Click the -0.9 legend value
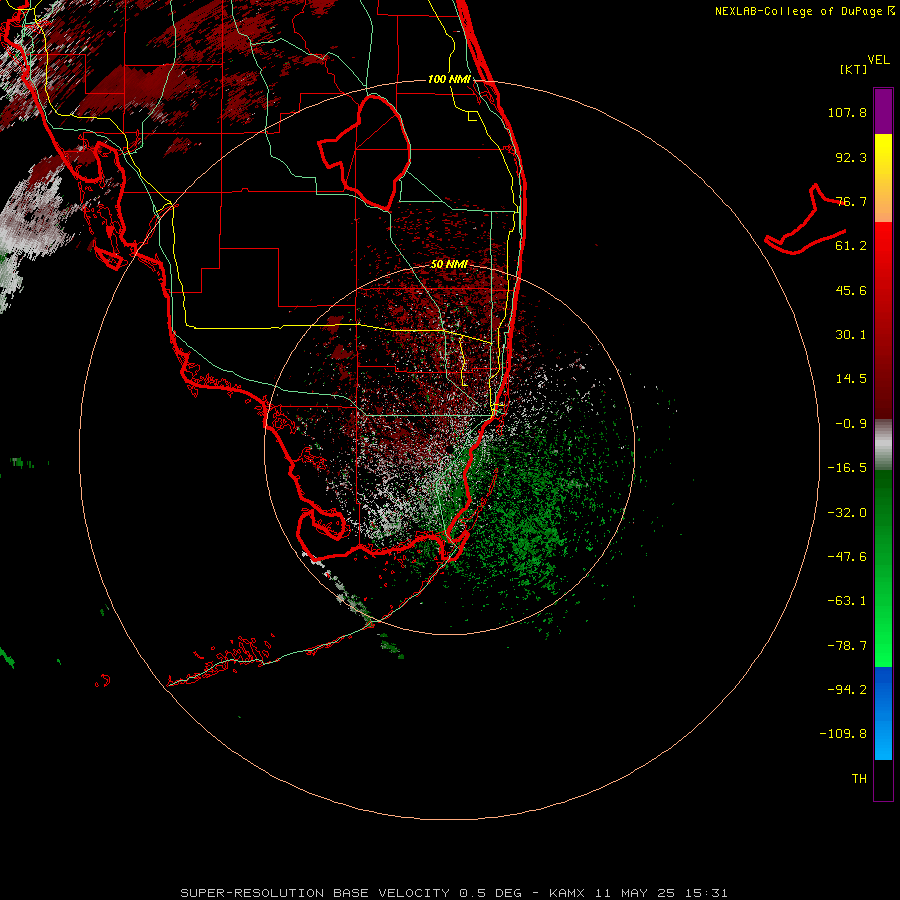This screenshot has width=900, height=900. pos(851,424)
